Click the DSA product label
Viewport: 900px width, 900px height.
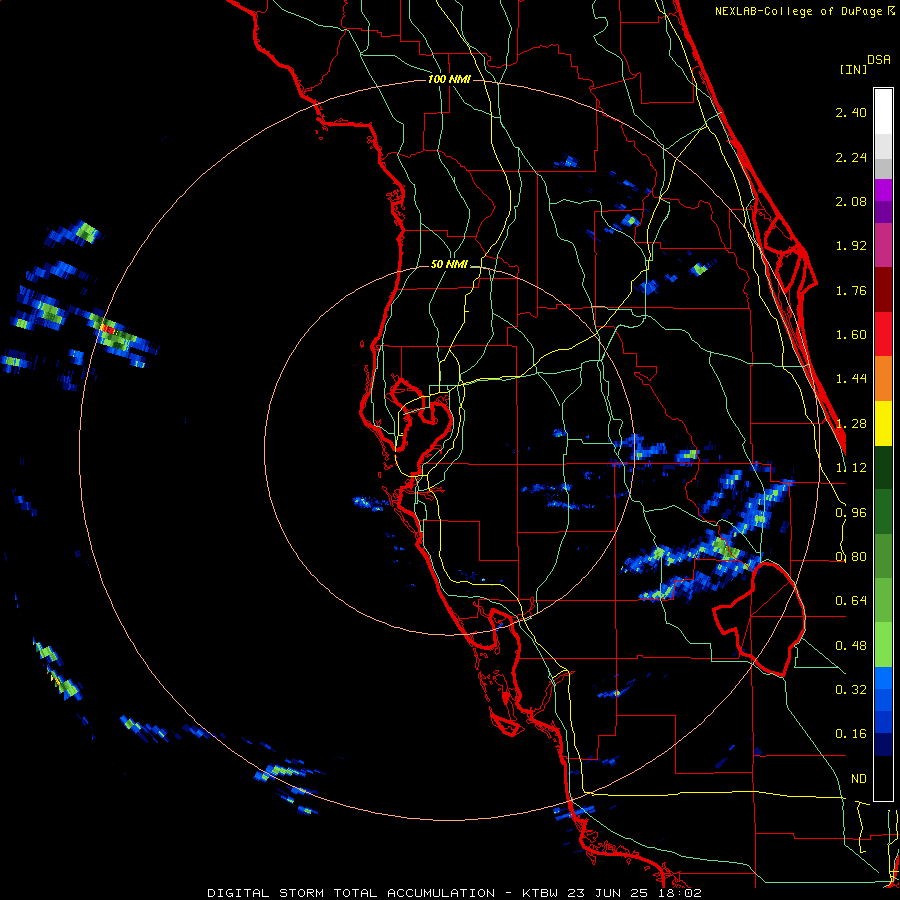click(879, 60)
